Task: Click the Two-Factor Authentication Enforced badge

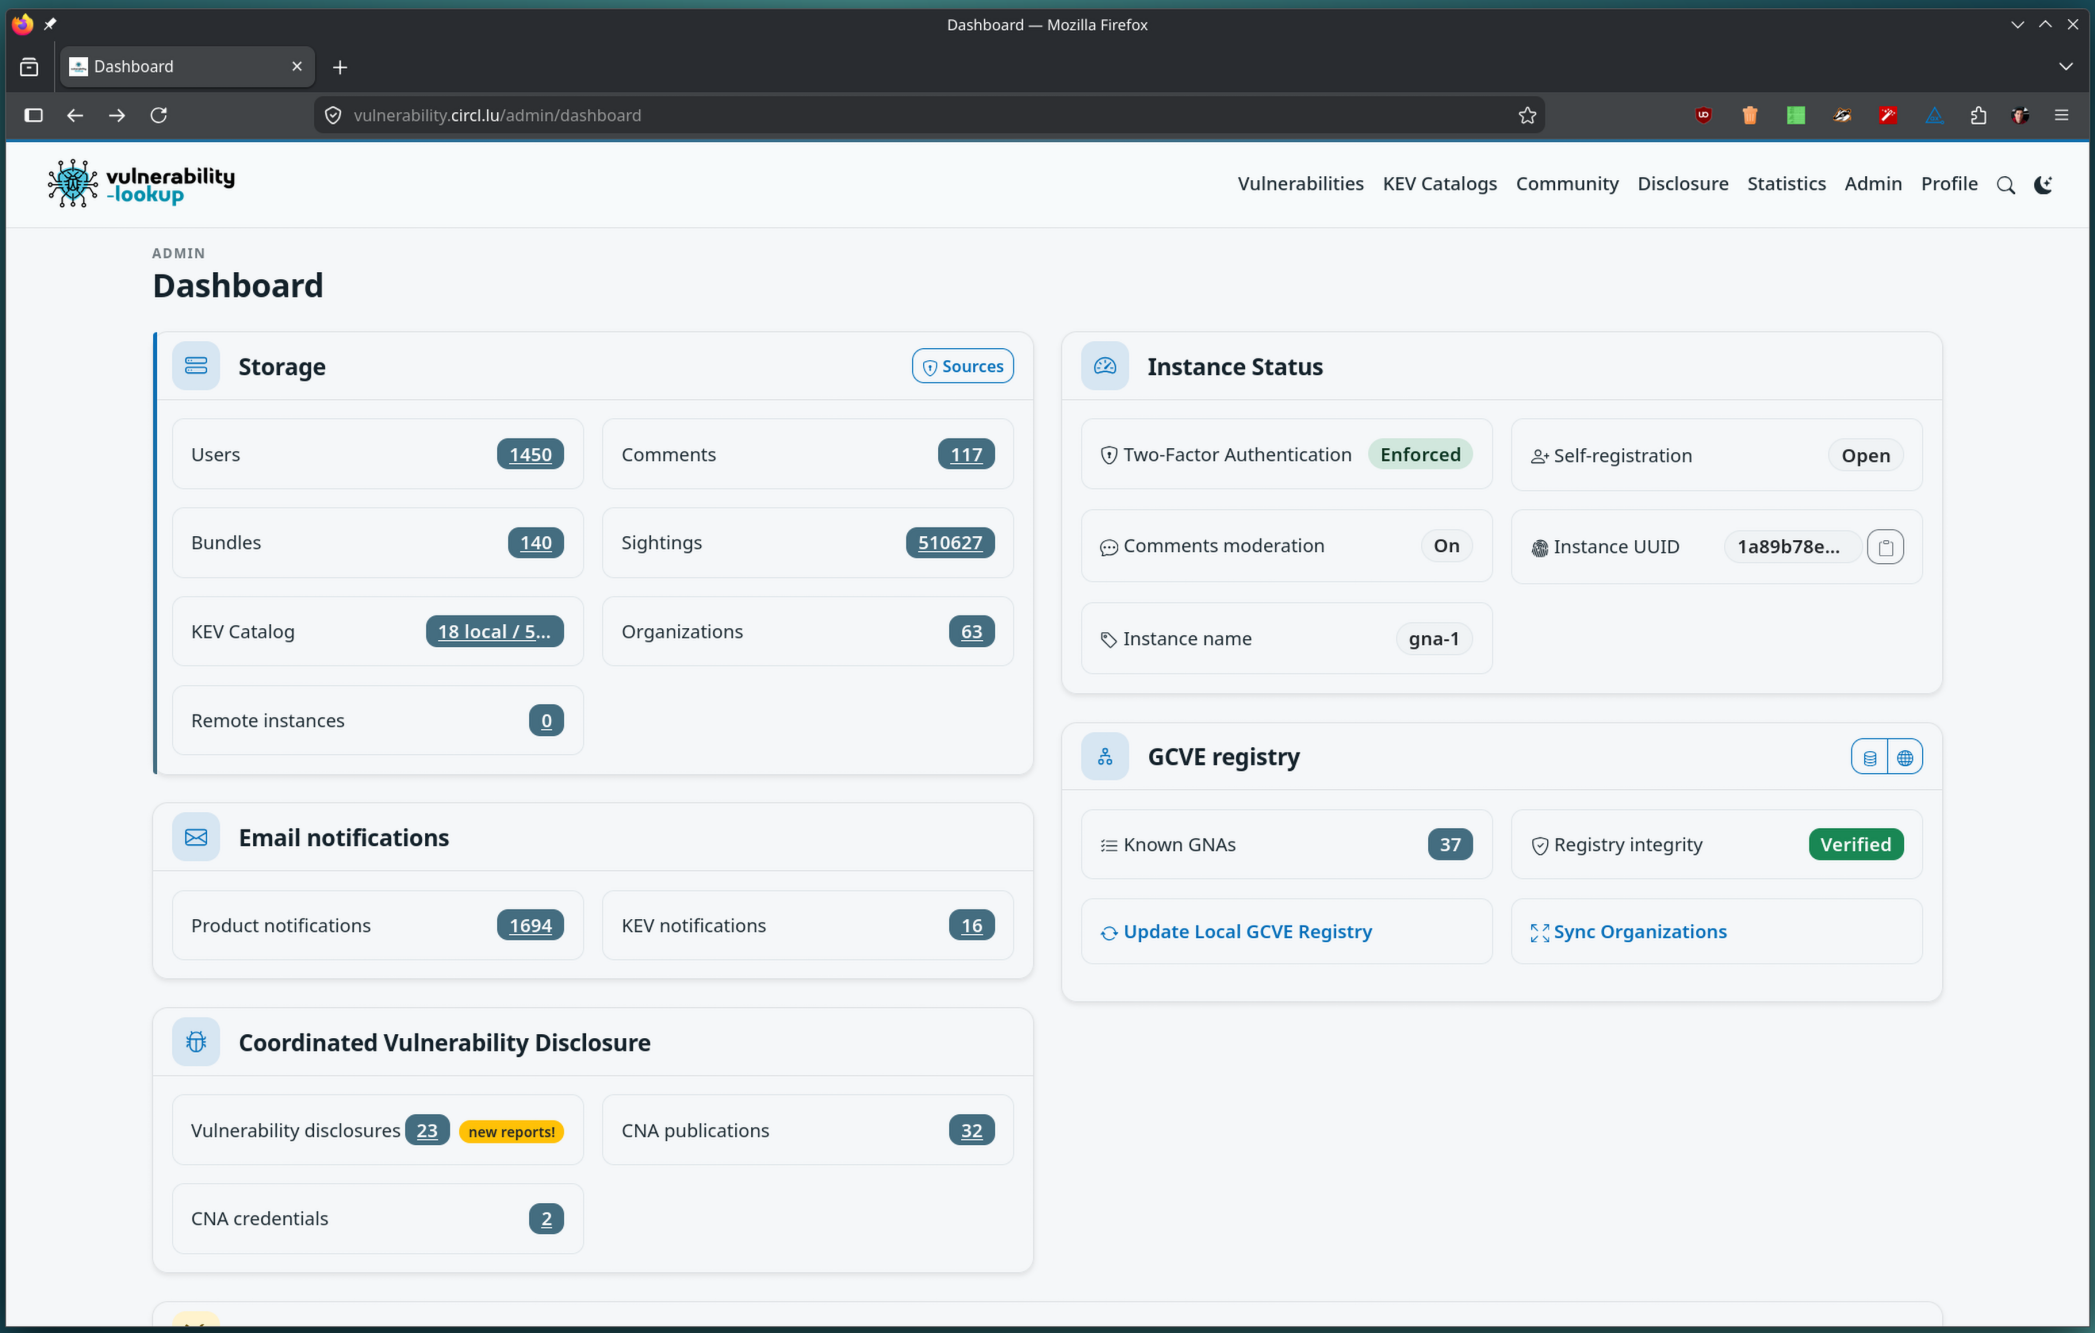Action: click(x=1420, y=454)
